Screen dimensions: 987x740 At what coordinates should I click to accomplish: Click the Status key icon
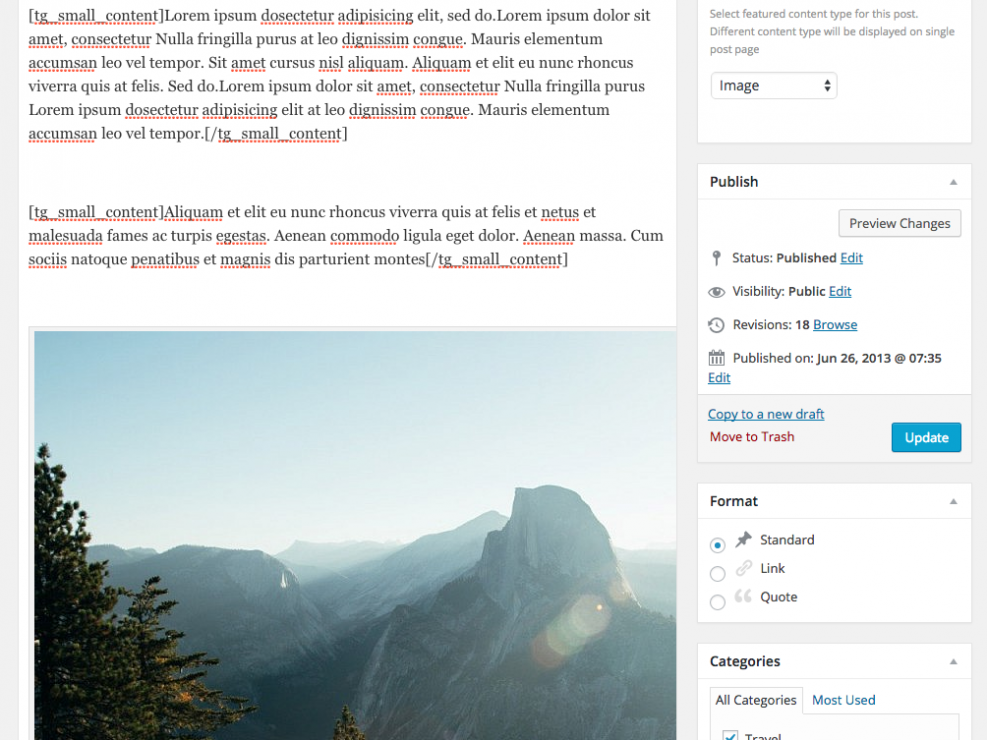point(716,258)
